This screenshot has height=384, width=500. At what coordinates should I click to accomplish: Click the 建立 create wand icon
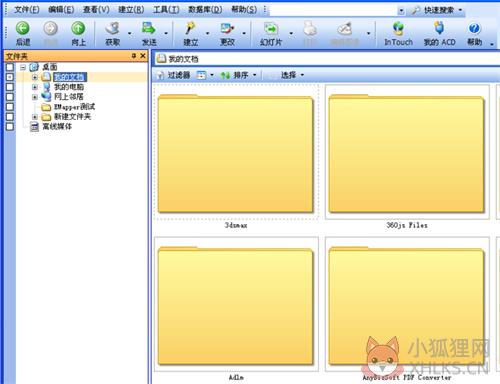(x=190, y=29)
